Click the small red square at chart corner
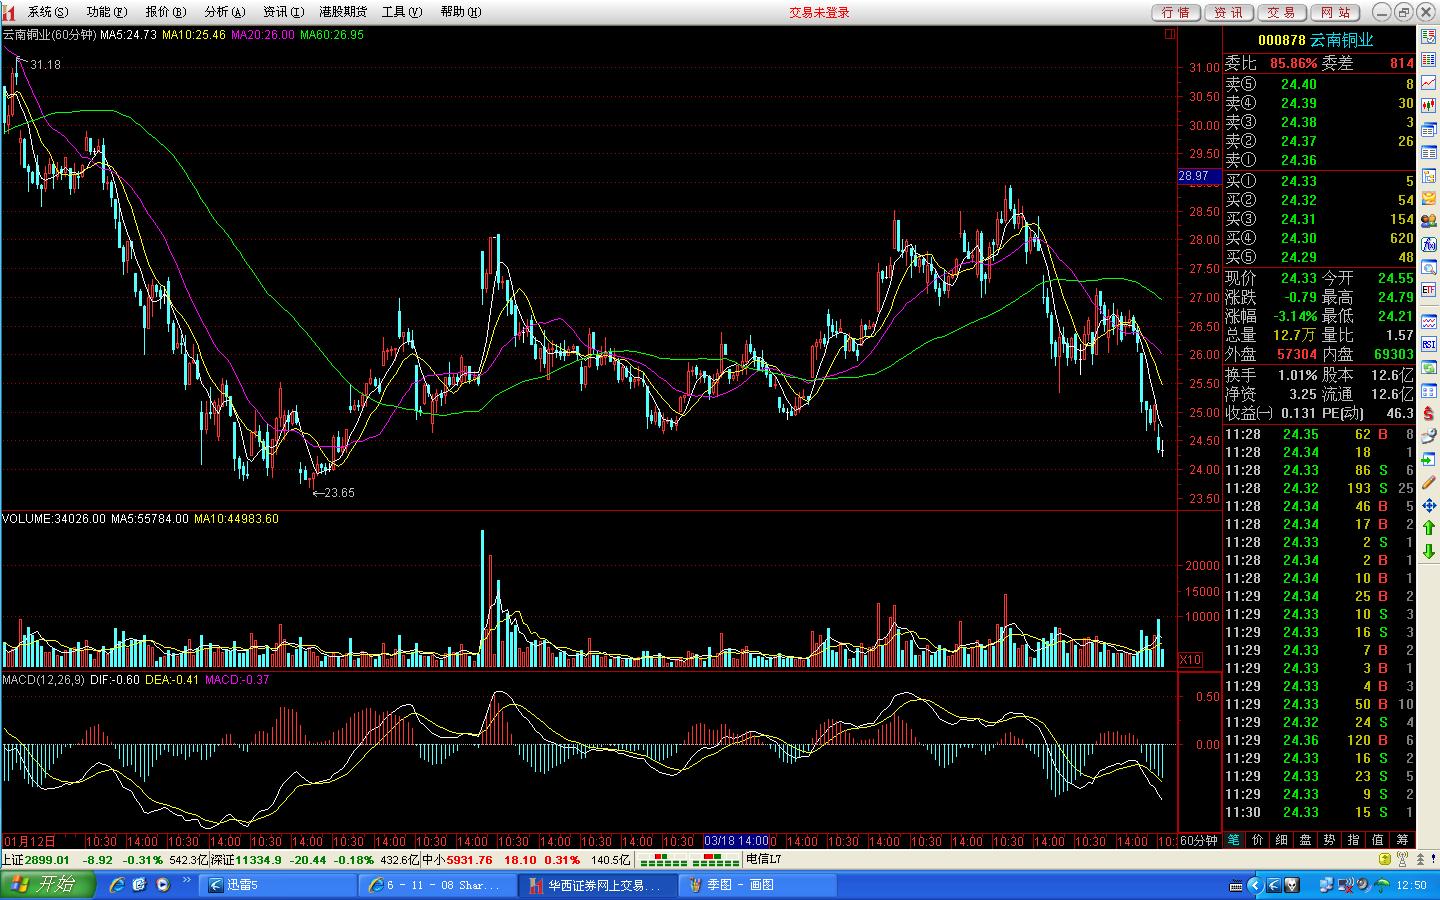 [1170, 34]
